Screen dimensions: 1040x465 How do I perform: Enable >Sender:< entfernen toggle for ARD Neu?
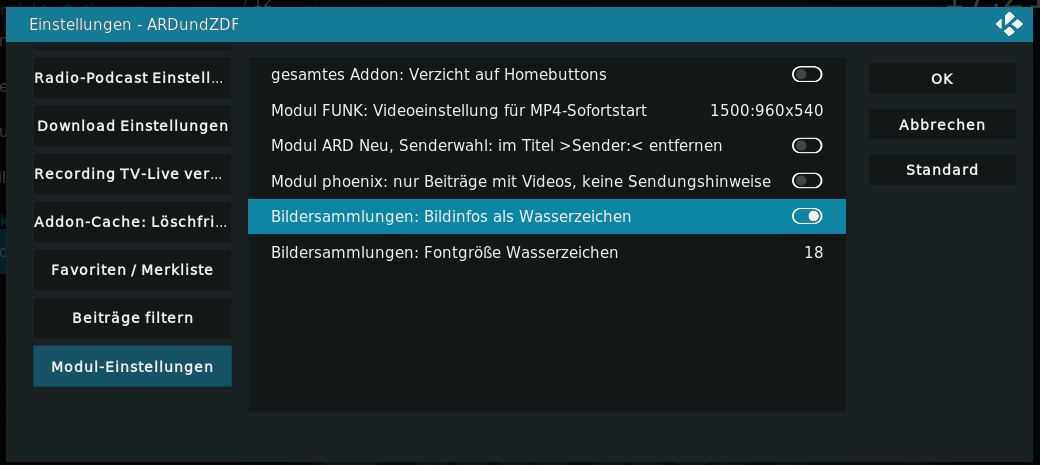point(807,145)
